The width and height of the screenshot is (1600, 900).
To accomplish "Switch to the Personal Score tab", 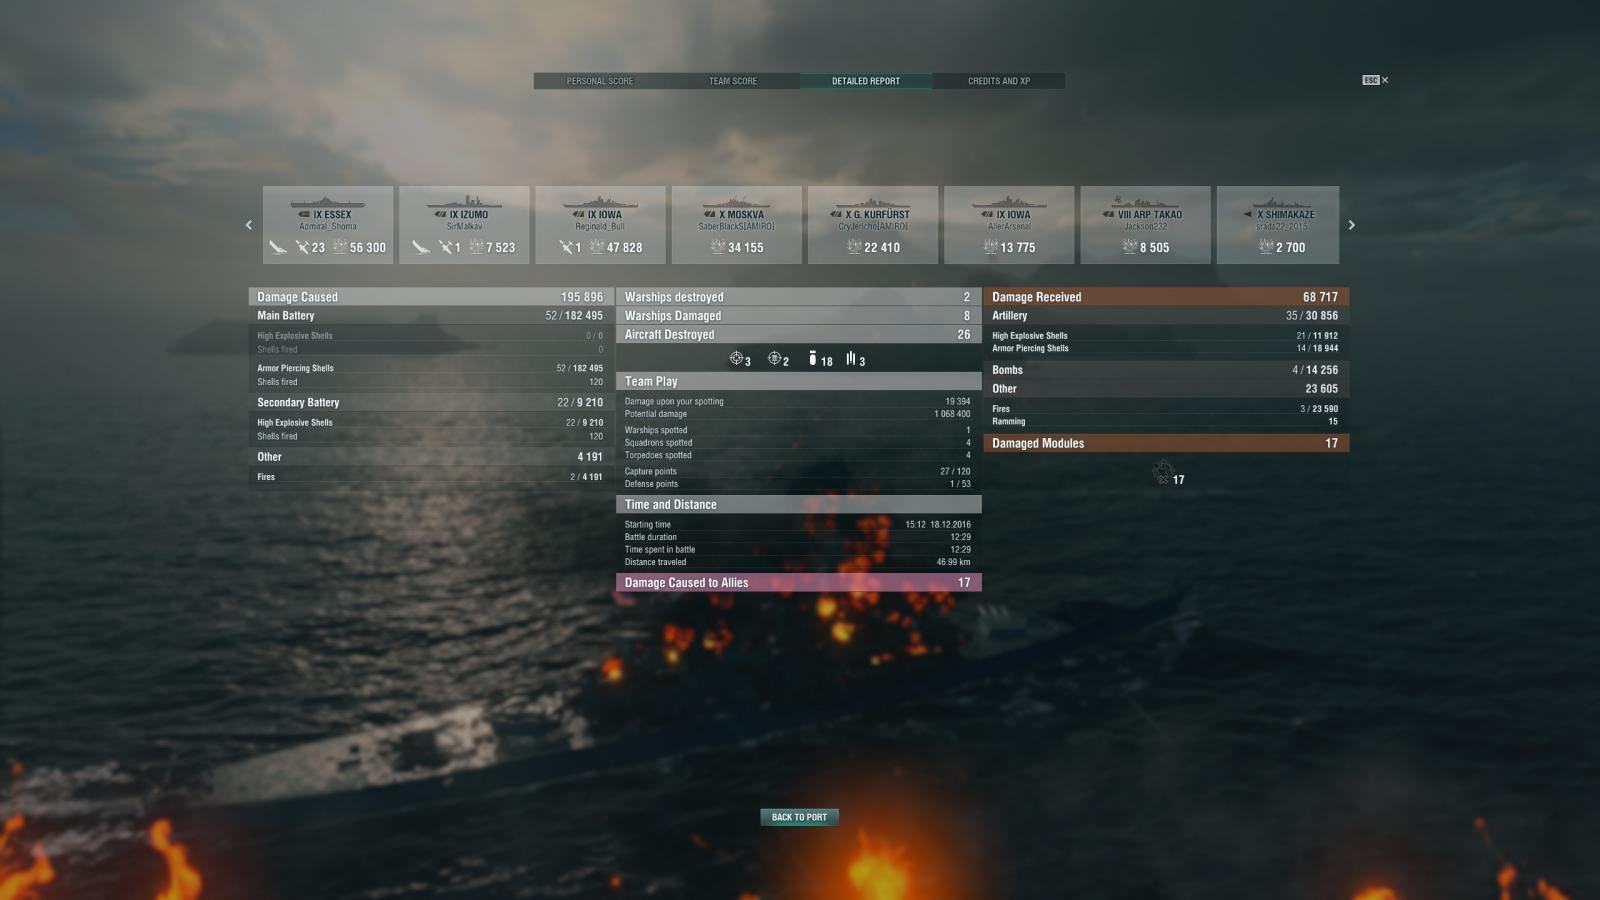I will [x=600, y=81].
